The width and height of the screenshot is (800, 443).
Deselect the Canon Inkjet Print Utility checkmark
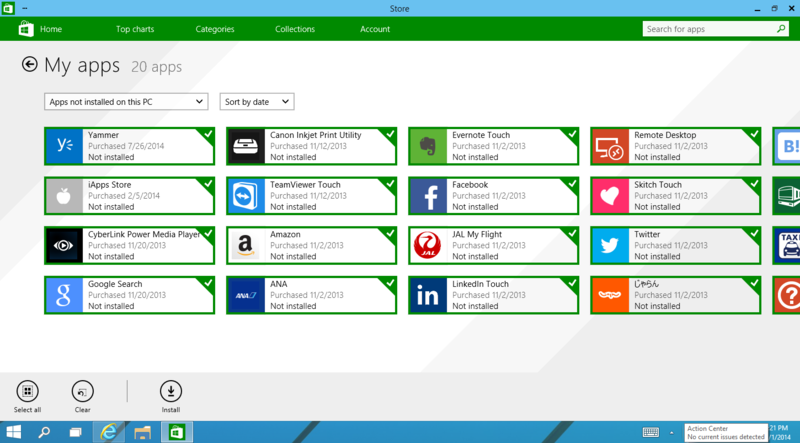[390, 134]
